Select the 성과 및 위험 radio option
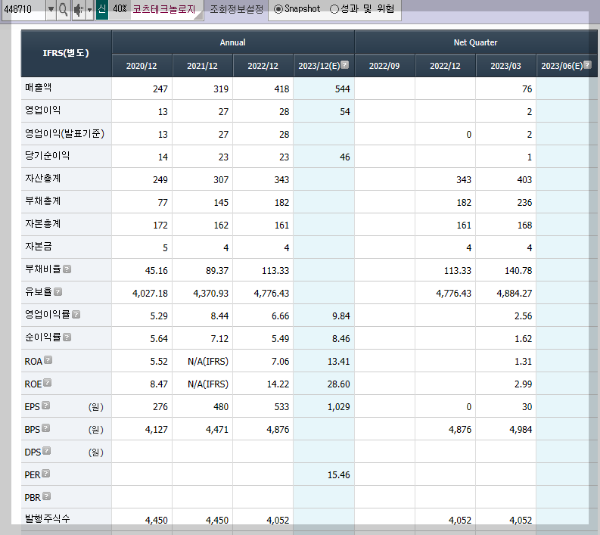Image resolution: width=600 pixels, height=535 pixels. tap(334, 9)
